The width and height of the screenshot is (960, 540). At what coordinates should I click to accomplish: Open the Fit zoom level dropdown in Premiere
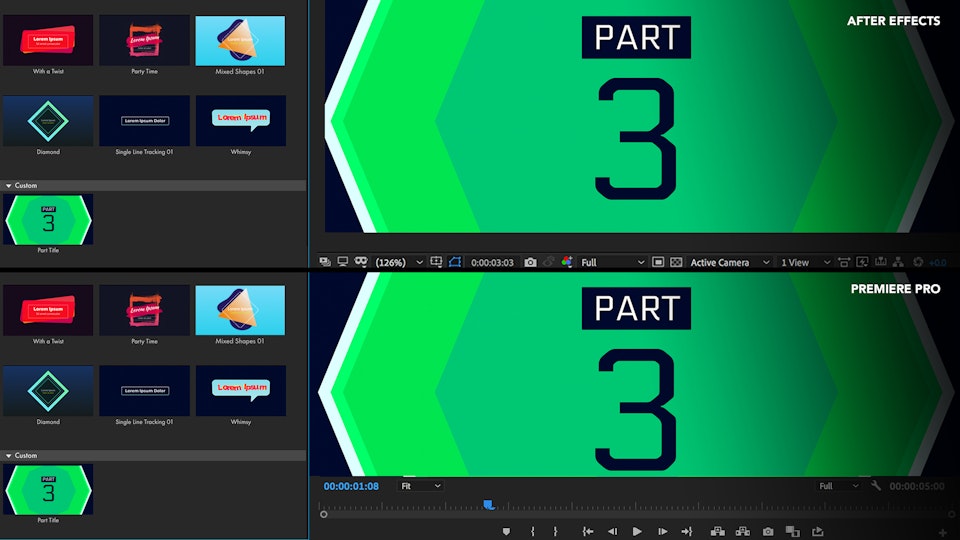point(420,486)
